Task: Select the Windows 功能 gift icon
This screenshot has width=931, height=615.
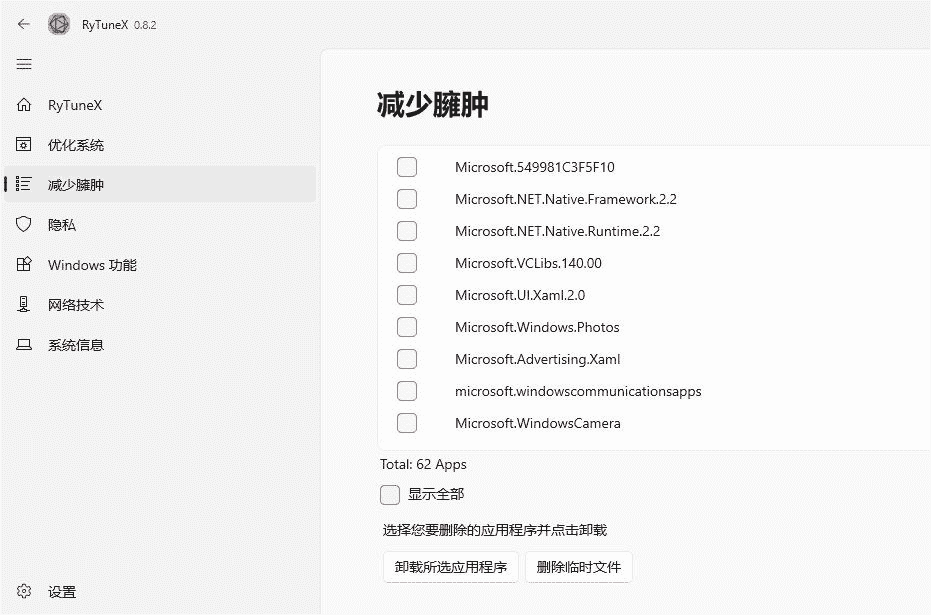Action: 23,264
